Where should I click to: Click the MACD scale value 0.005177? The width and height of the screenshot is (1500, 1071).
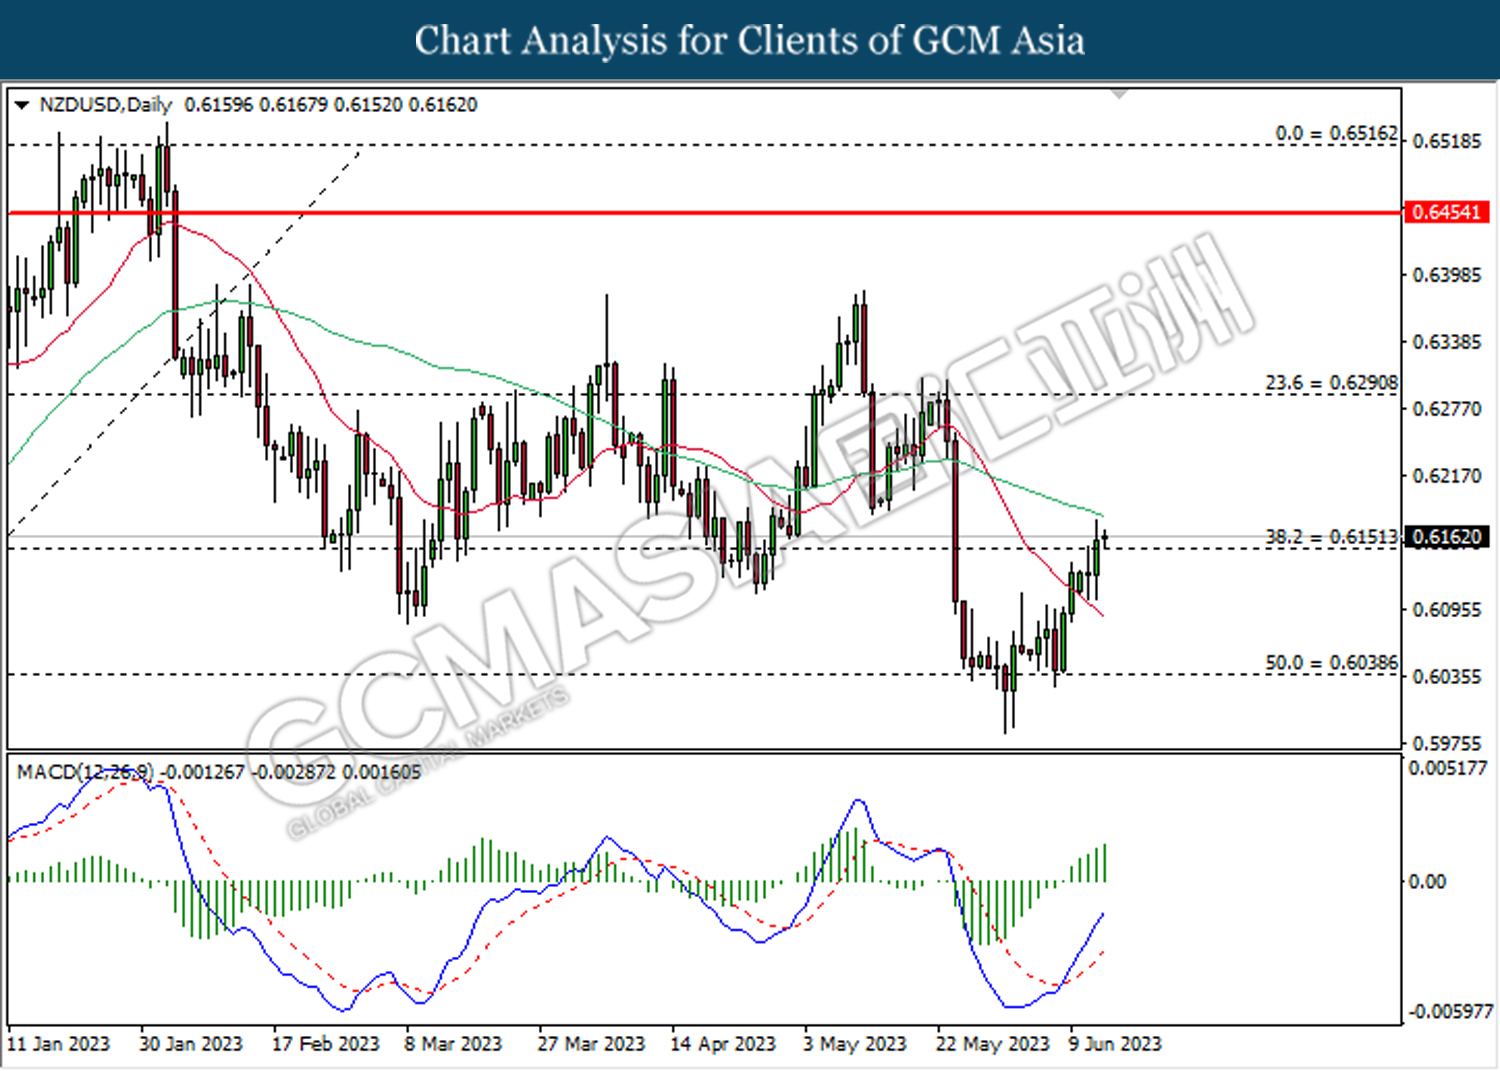click(x=1448, y=768)
